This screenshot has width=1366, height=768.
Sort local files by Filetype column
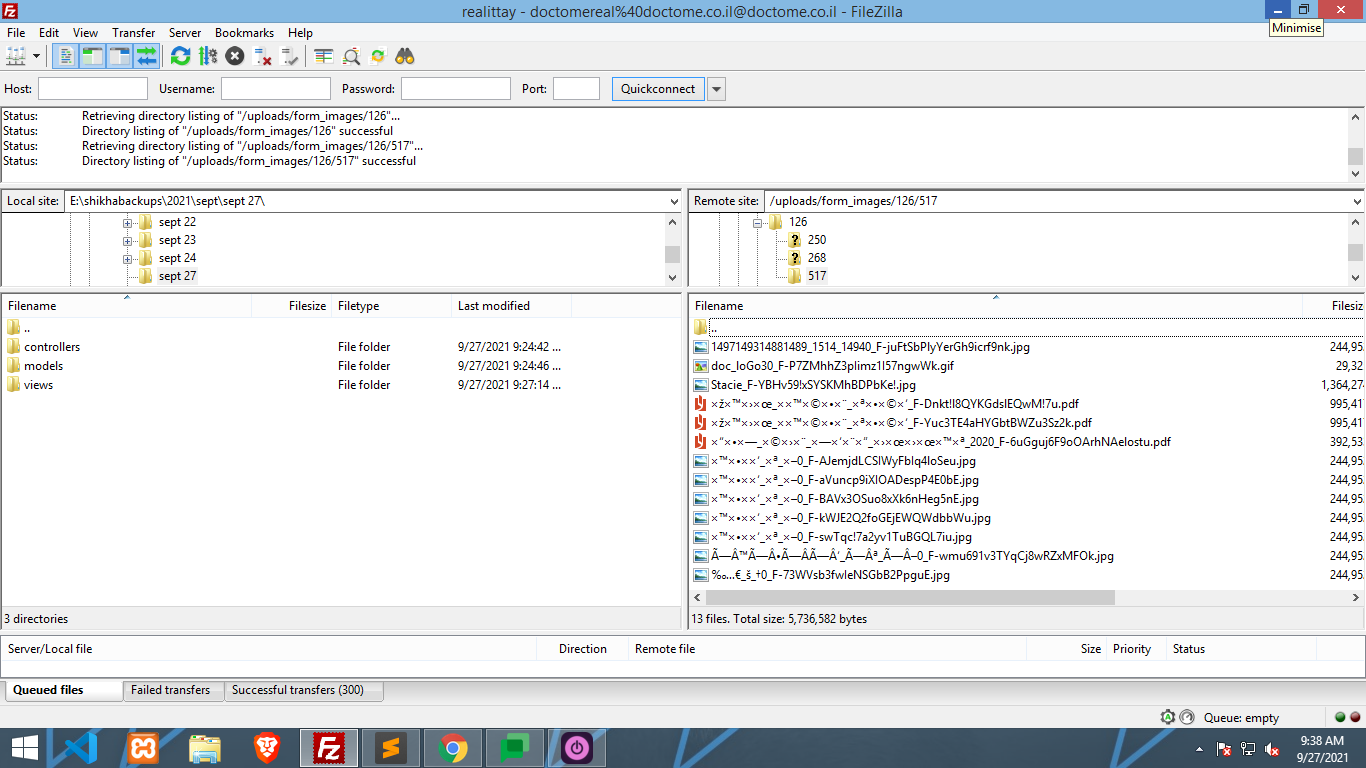pyautogui.click(x=392, y=306)
